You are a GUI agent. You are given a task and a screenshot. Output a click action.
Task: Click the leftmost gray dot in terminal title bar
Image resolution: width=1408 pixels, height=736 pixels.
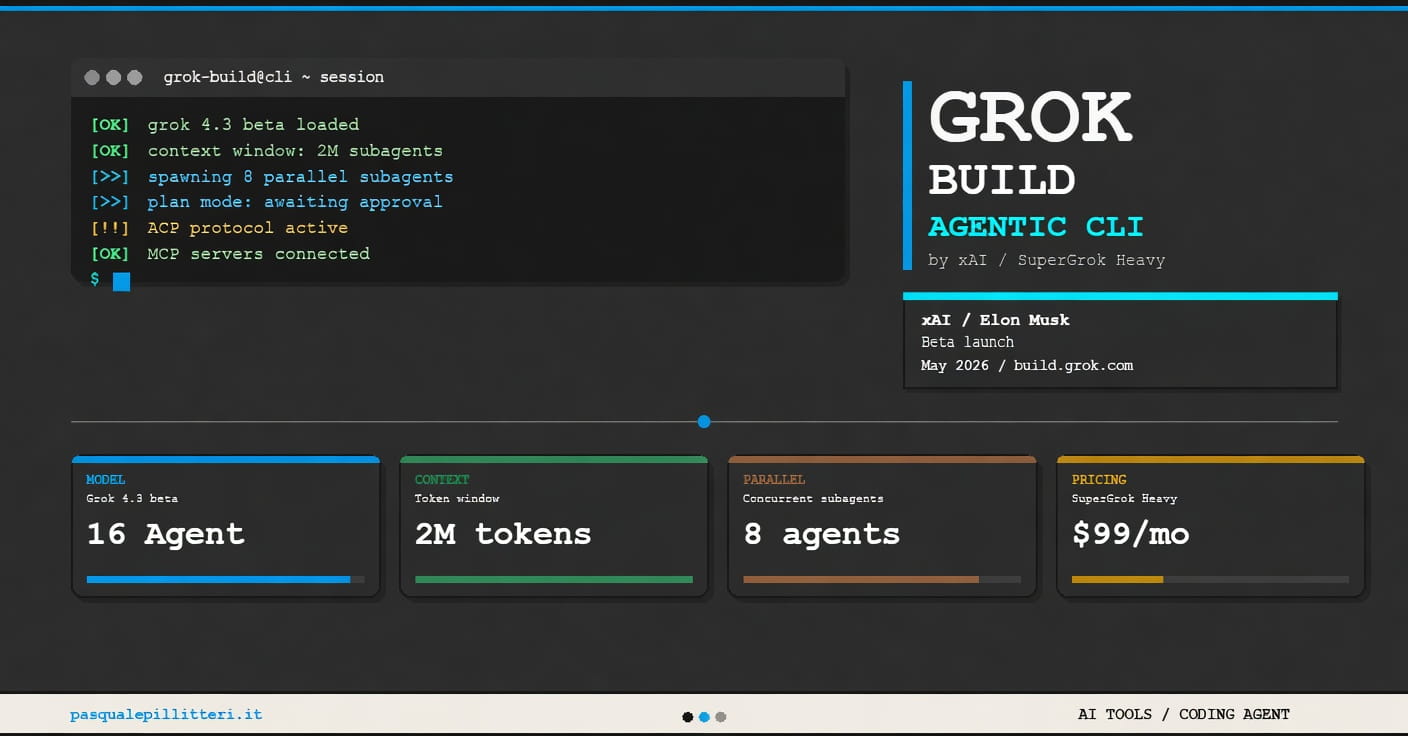pos(92,77)
